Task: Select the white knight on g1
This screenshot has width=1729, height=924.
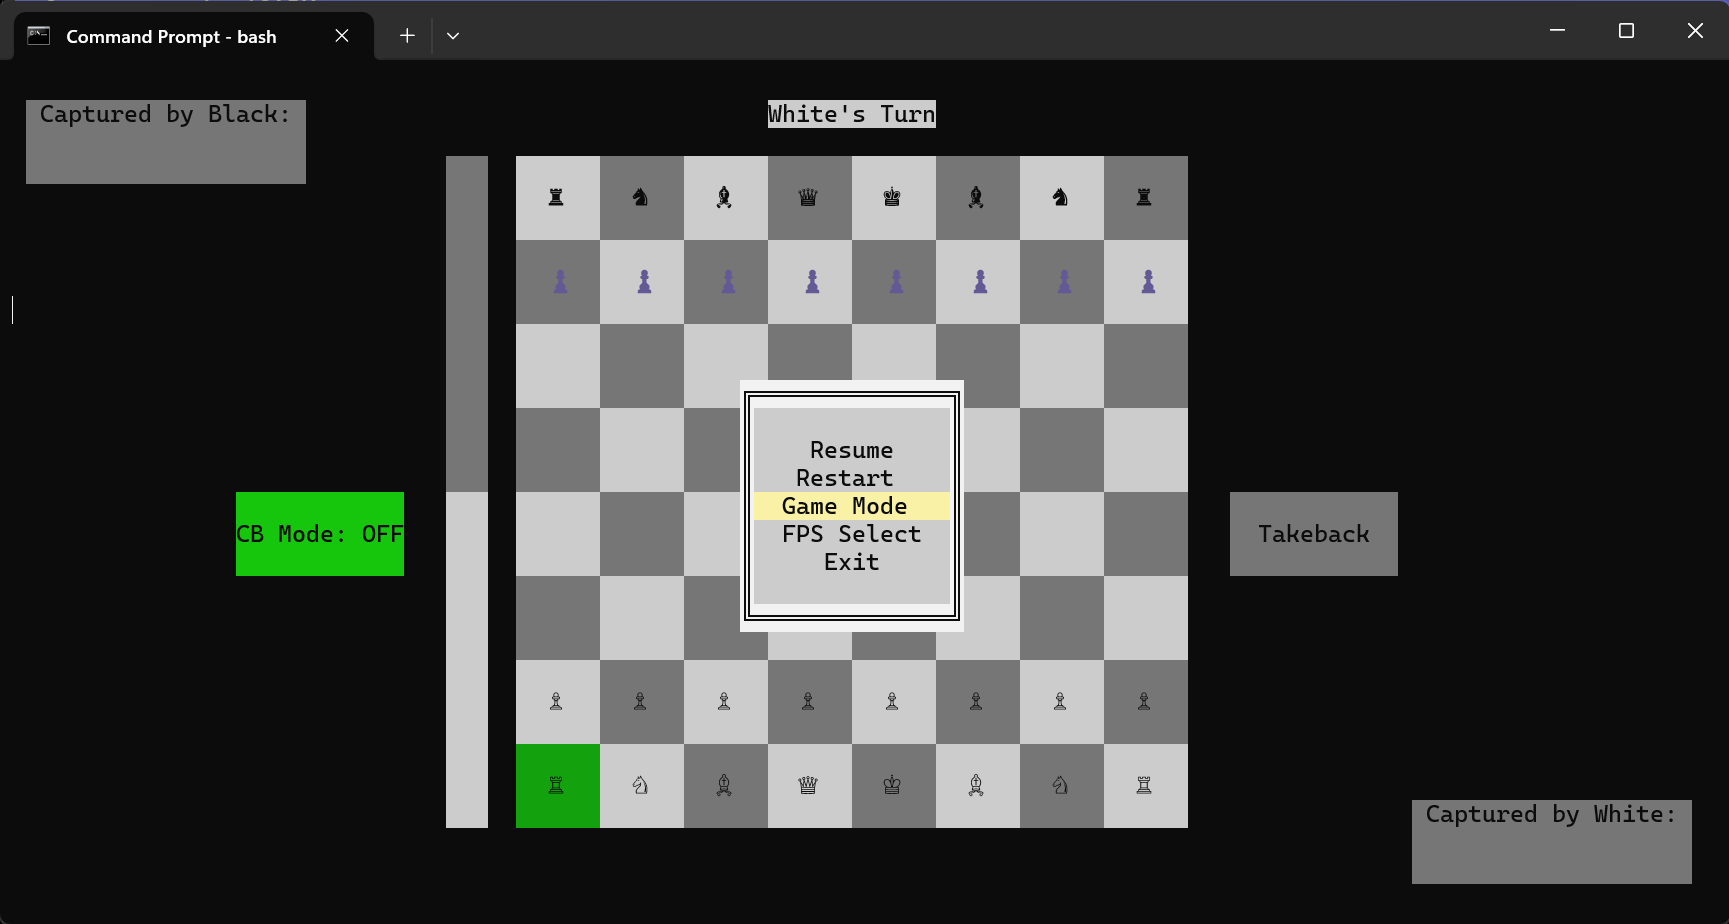Action: (x=1061, y=787)
